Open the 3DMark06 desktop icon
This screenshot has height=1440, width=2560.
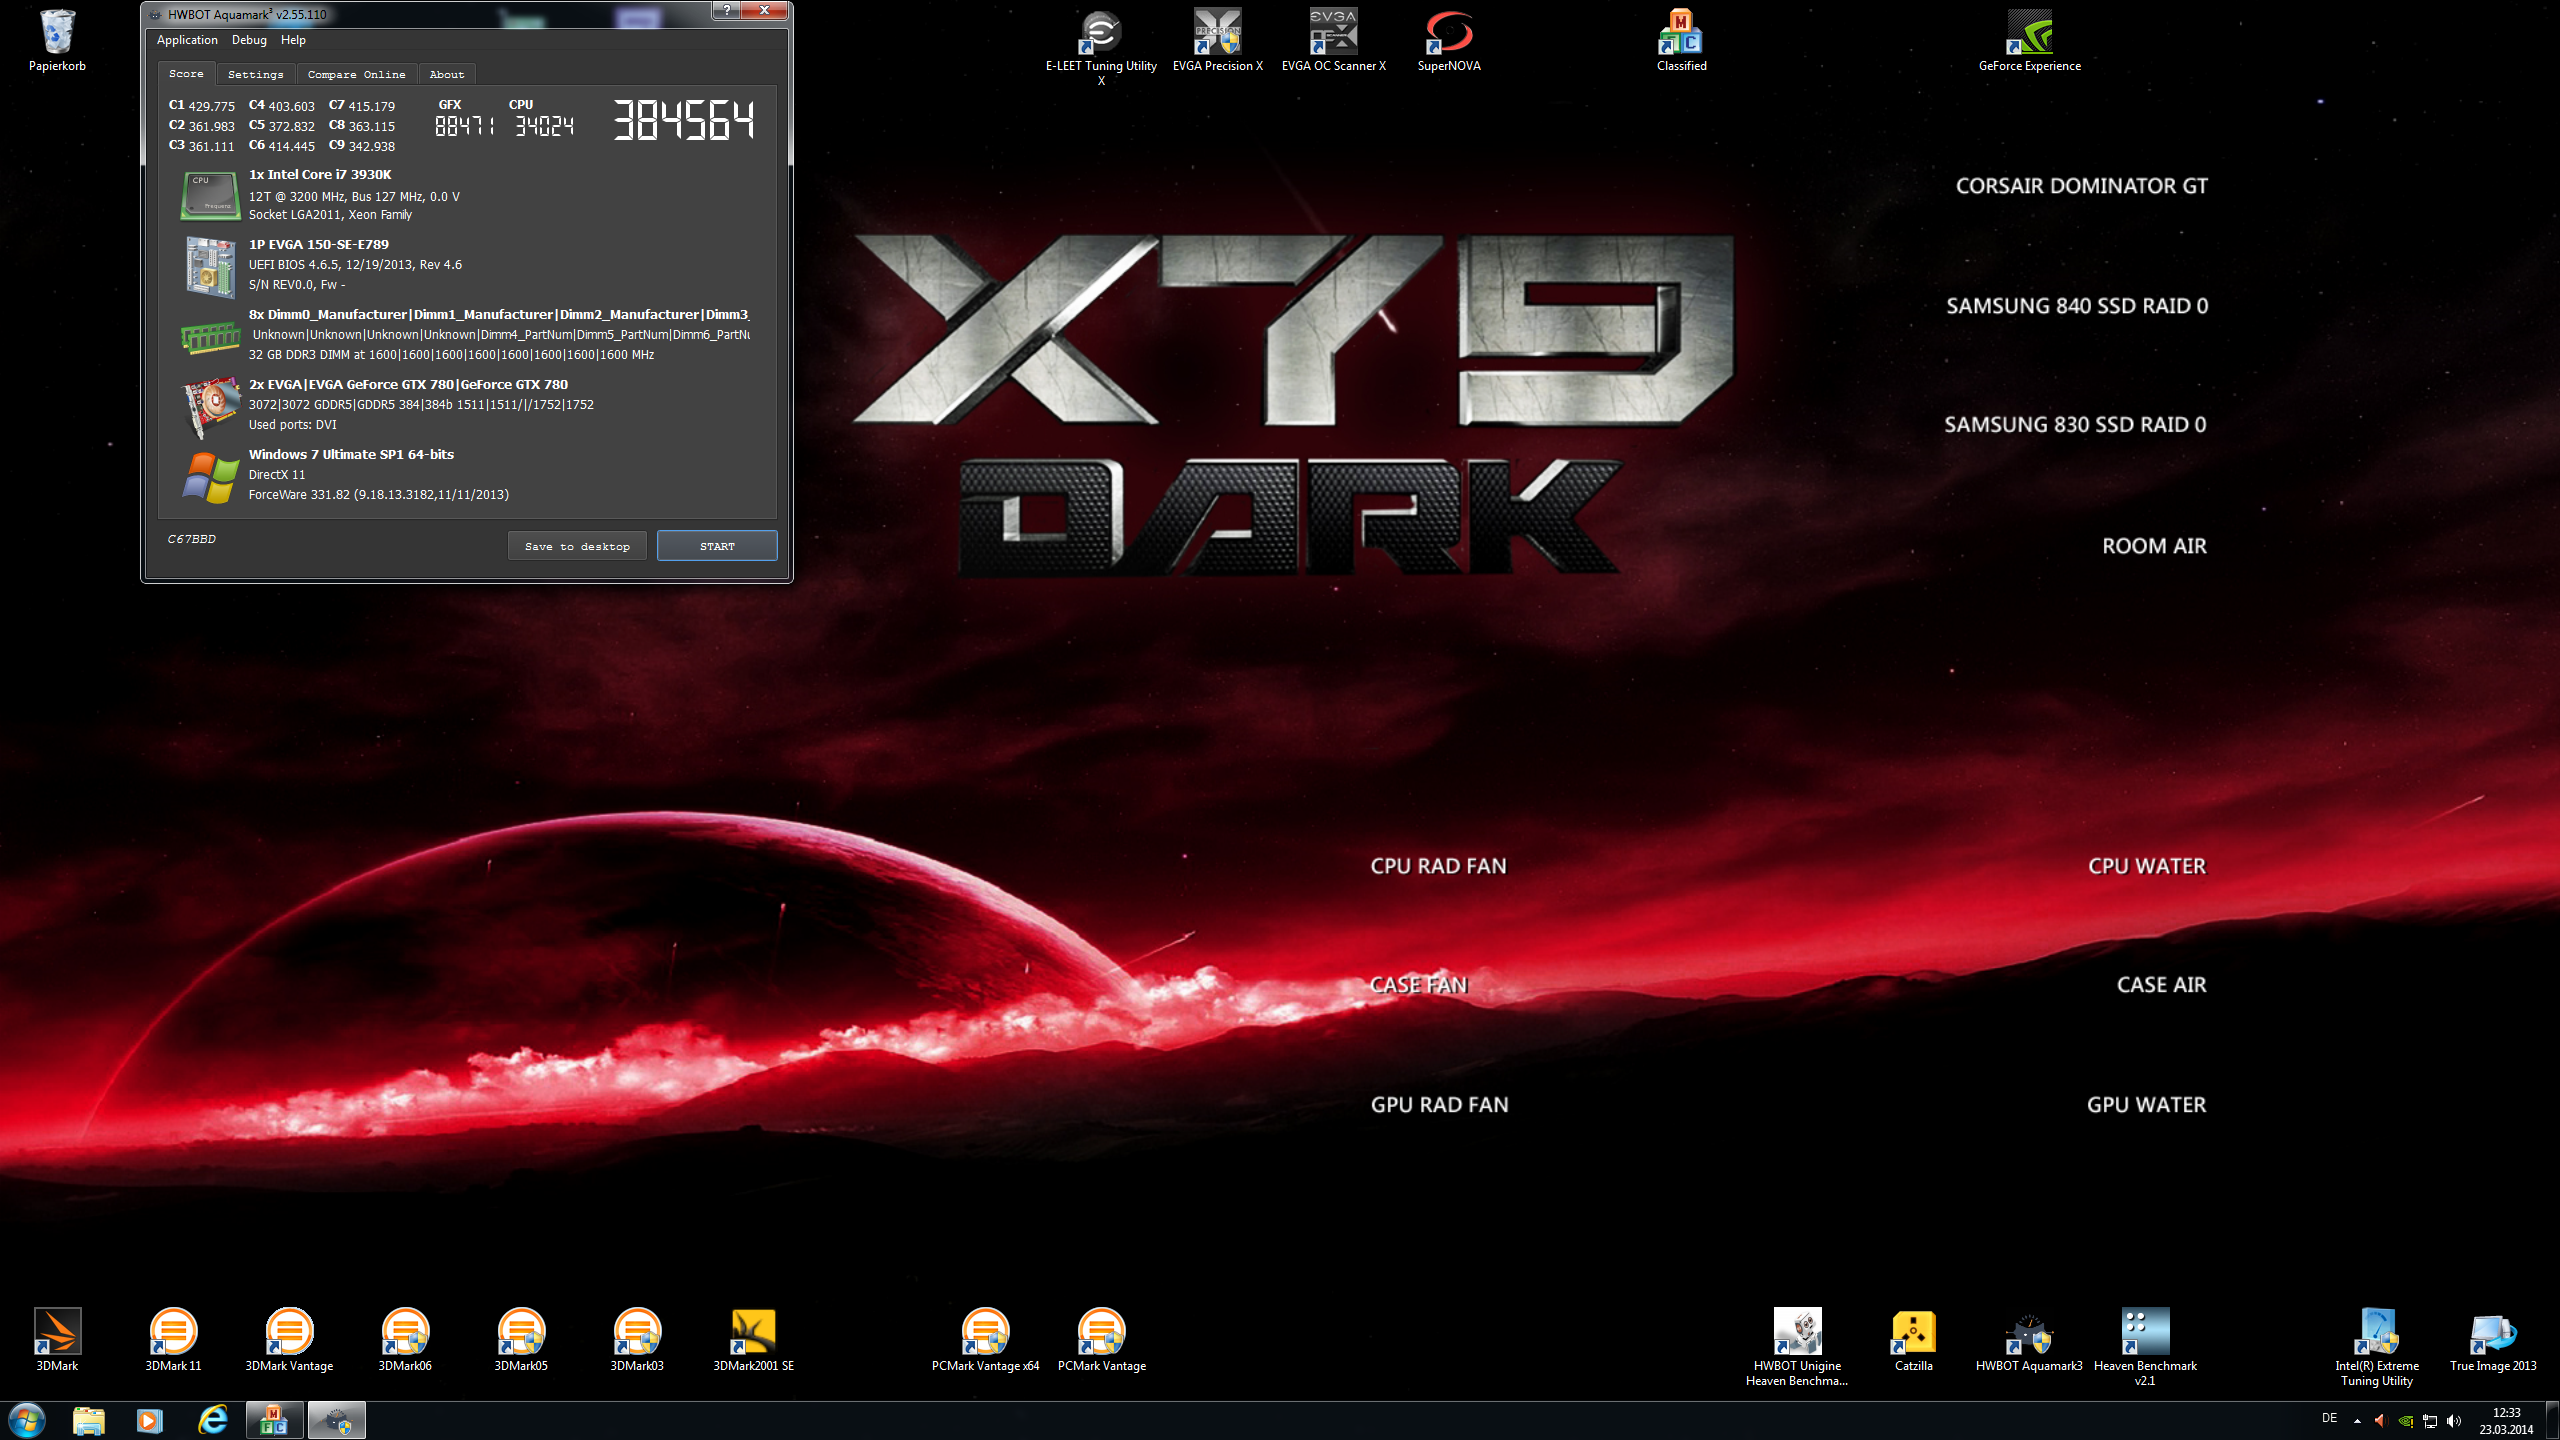coord(405,1340)
